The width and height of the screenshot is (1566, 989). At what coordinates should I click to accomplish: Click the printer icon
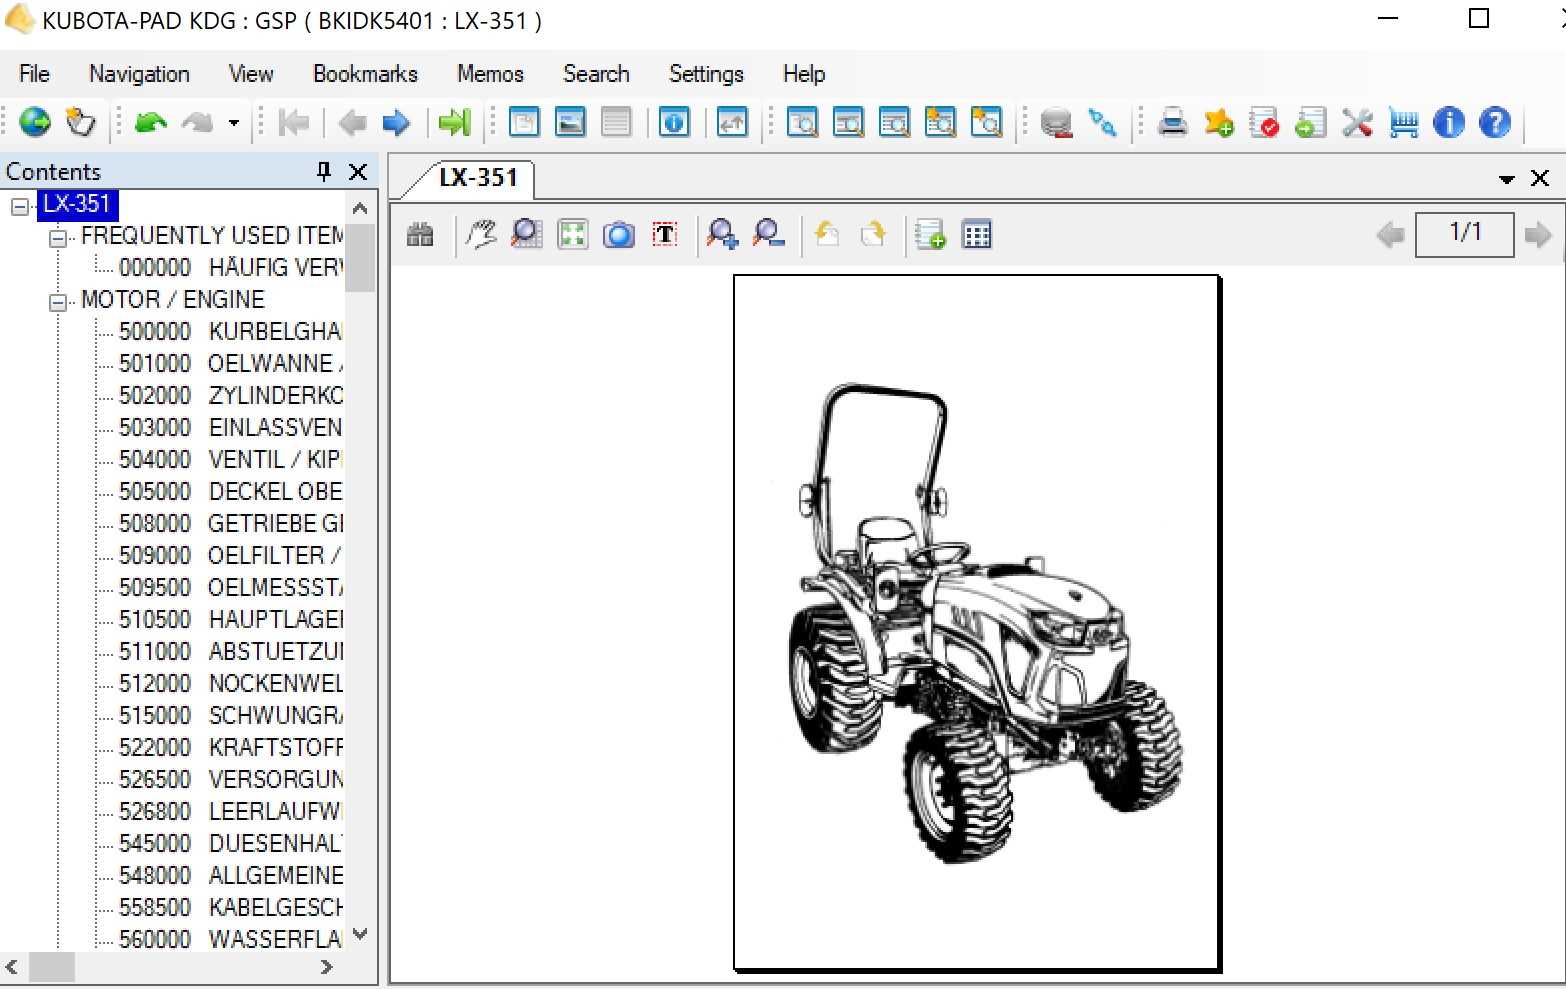(x=1172, y=123)
